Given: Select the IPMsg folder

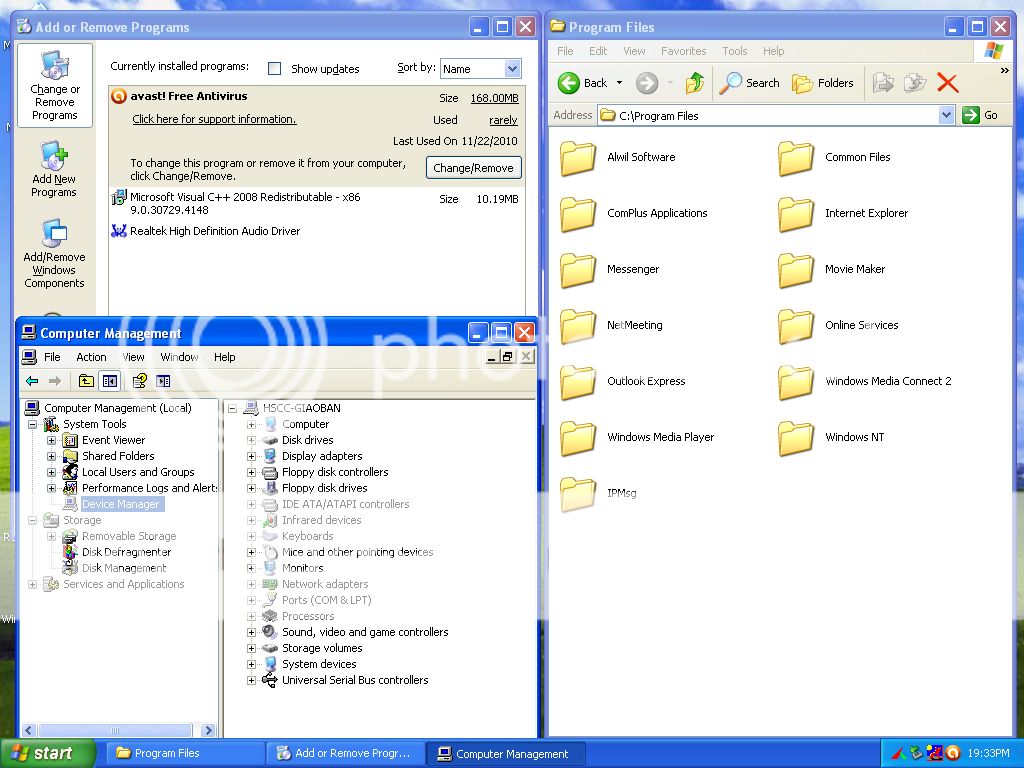Looking at the screenshot, I should coord(598,494).
